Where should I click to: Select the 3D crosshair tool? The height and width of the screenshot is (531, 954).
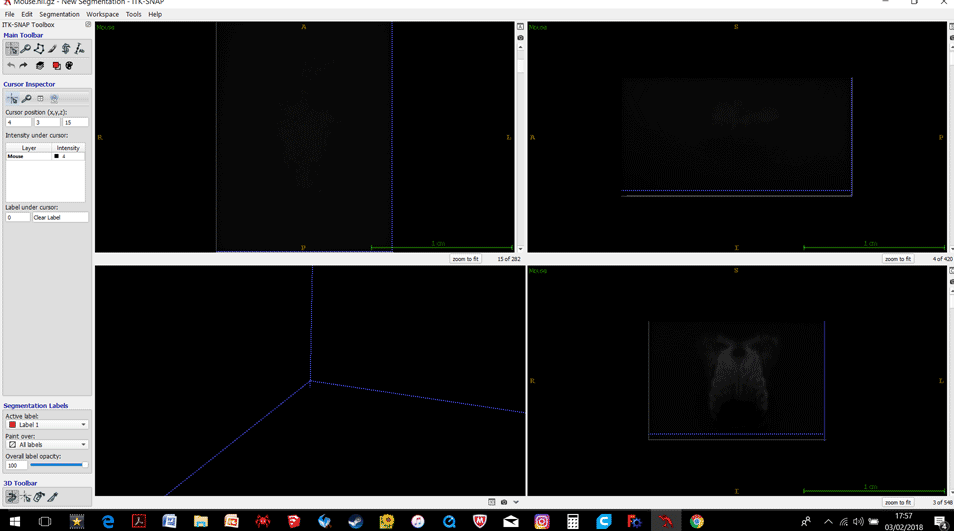tap(26, 497)
